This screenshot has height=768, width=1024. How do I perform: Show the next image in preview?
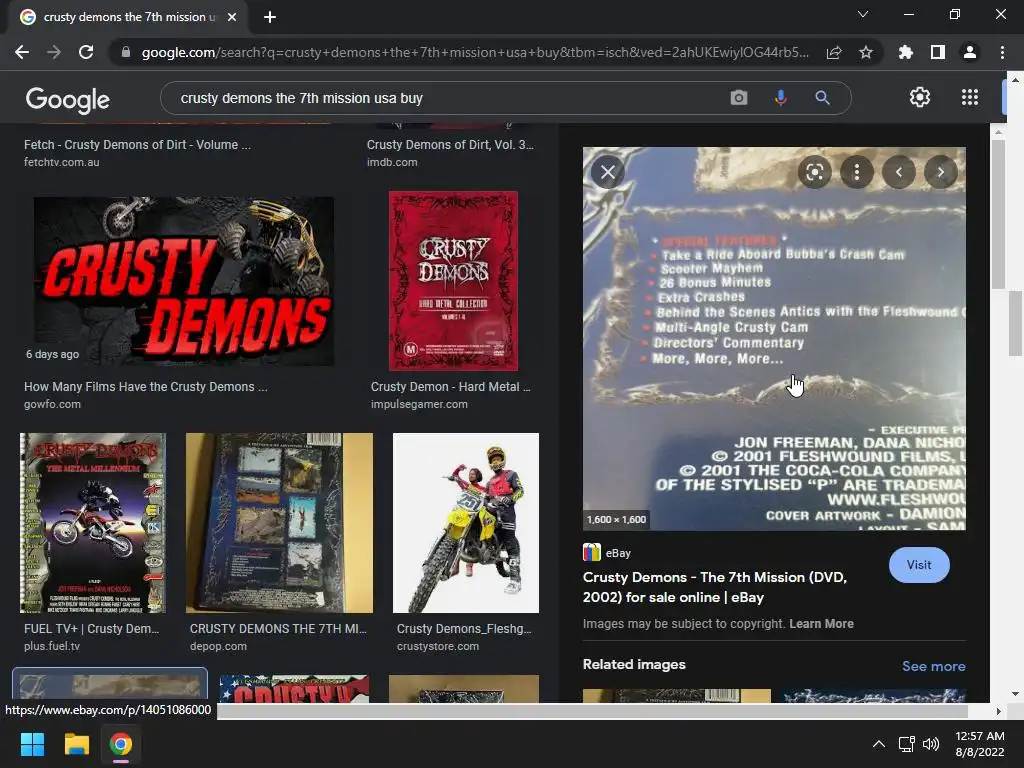[x=940, y=172]
